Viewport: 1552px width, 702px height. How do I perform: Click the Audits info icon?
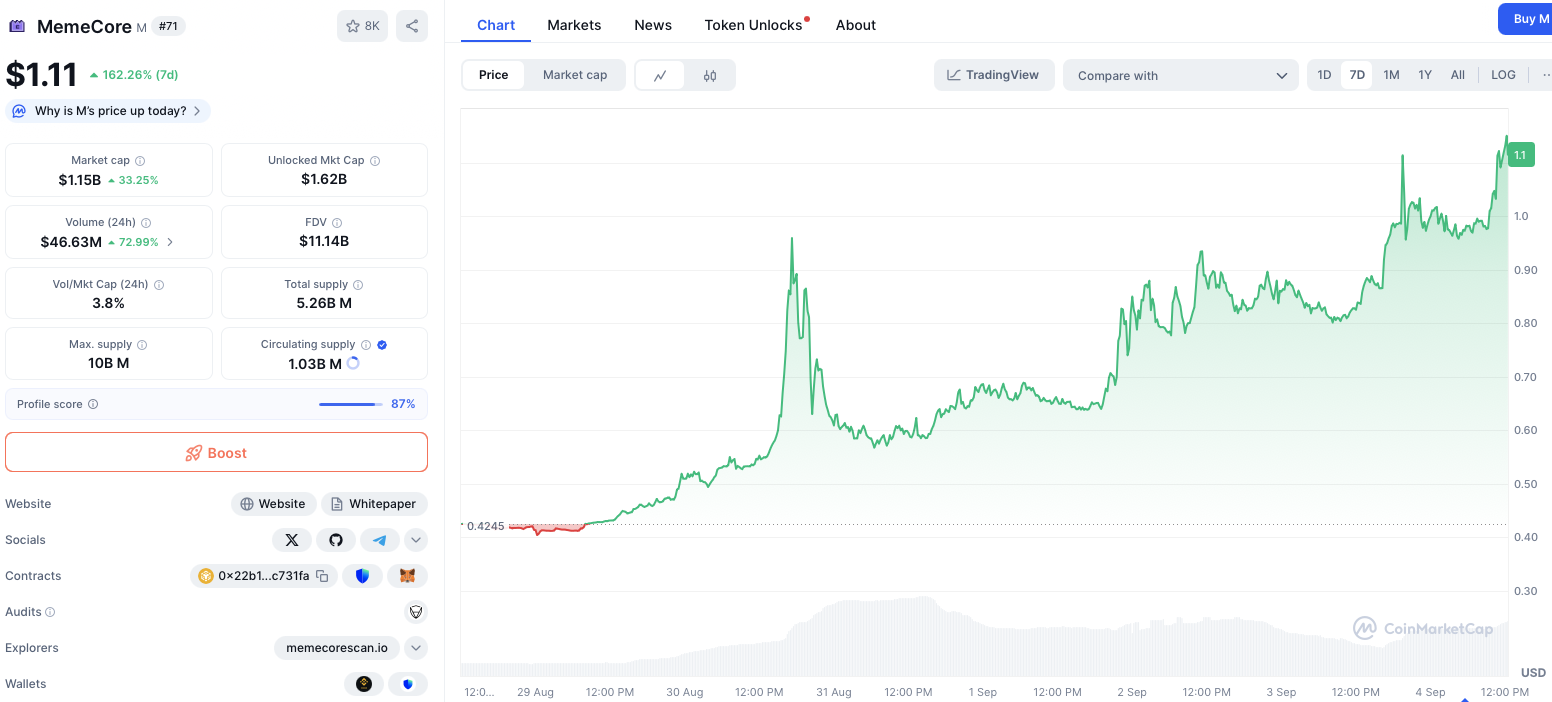[x=50, y=612]
